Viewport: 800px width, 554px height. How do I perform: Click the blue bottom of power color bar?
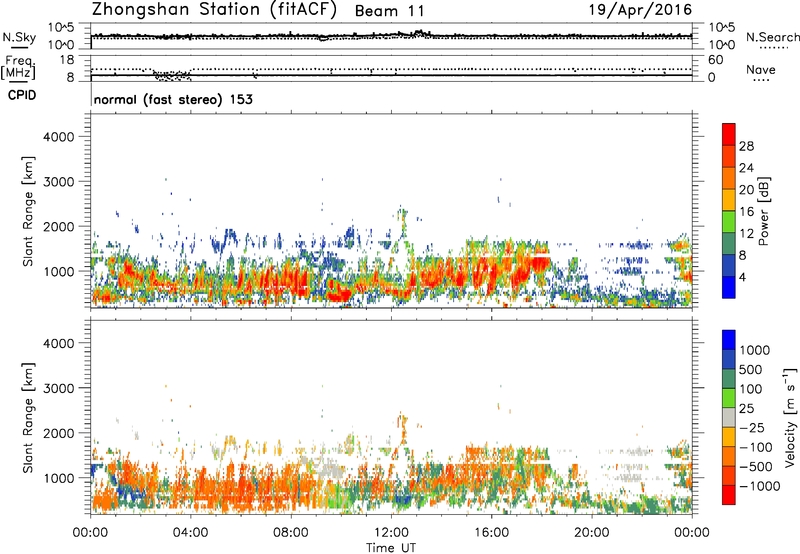[x=729, y=287]
